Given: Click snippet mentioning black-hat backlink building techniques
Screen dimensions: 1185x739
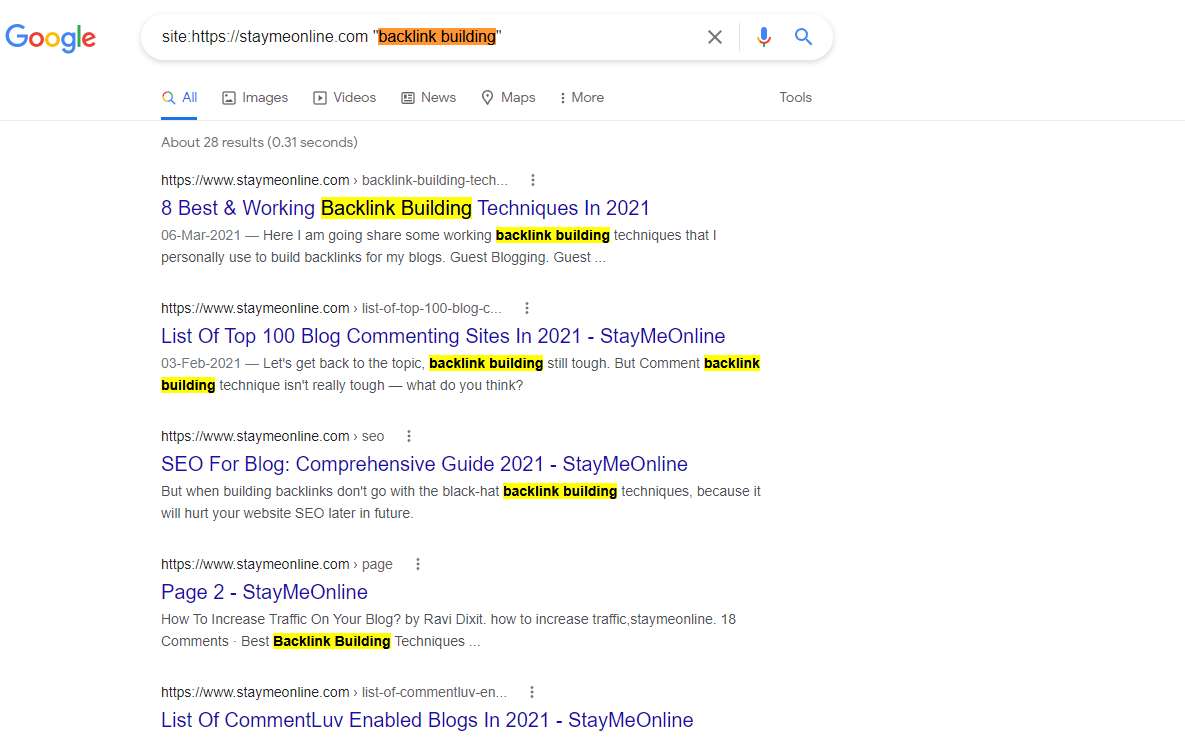Looking at the screenshot, I should (461, 502).
